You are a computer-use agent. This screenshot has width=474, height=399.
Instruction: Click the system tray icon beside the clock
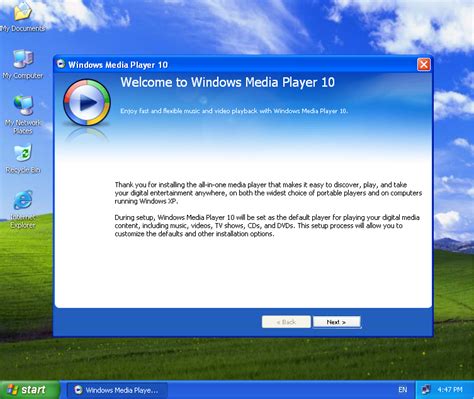[426, 389]
